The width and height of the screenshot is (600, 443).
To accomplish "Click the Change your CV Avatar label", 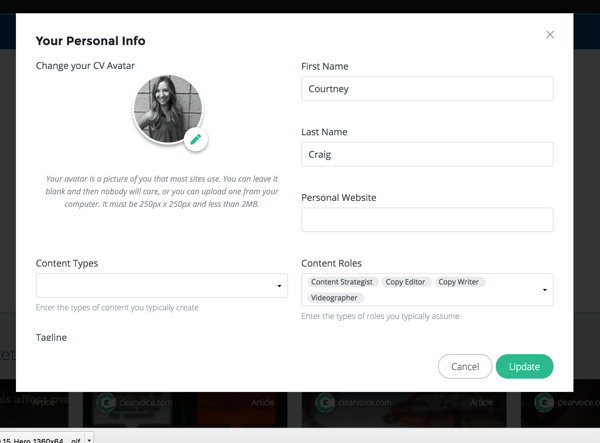I will (x=85, y=66).
